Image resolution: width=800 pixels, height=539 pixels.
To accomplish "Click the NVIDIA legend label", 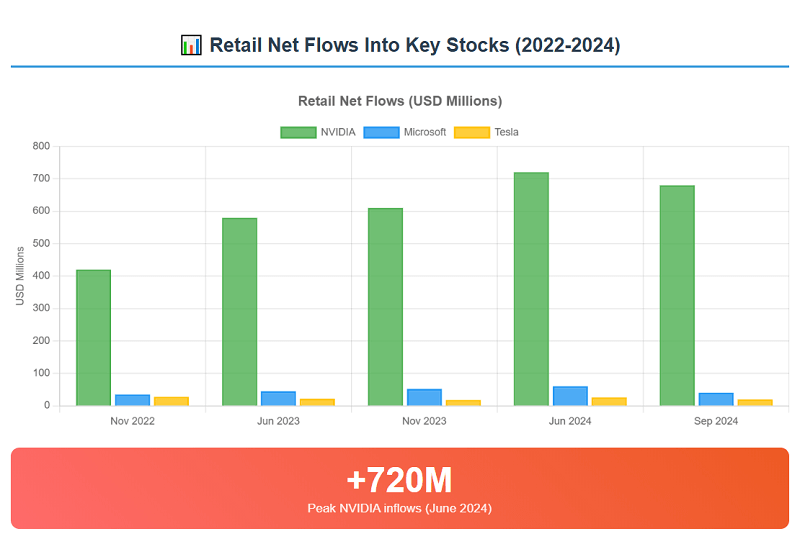I will pyautogui.click(x=337, y=132).
